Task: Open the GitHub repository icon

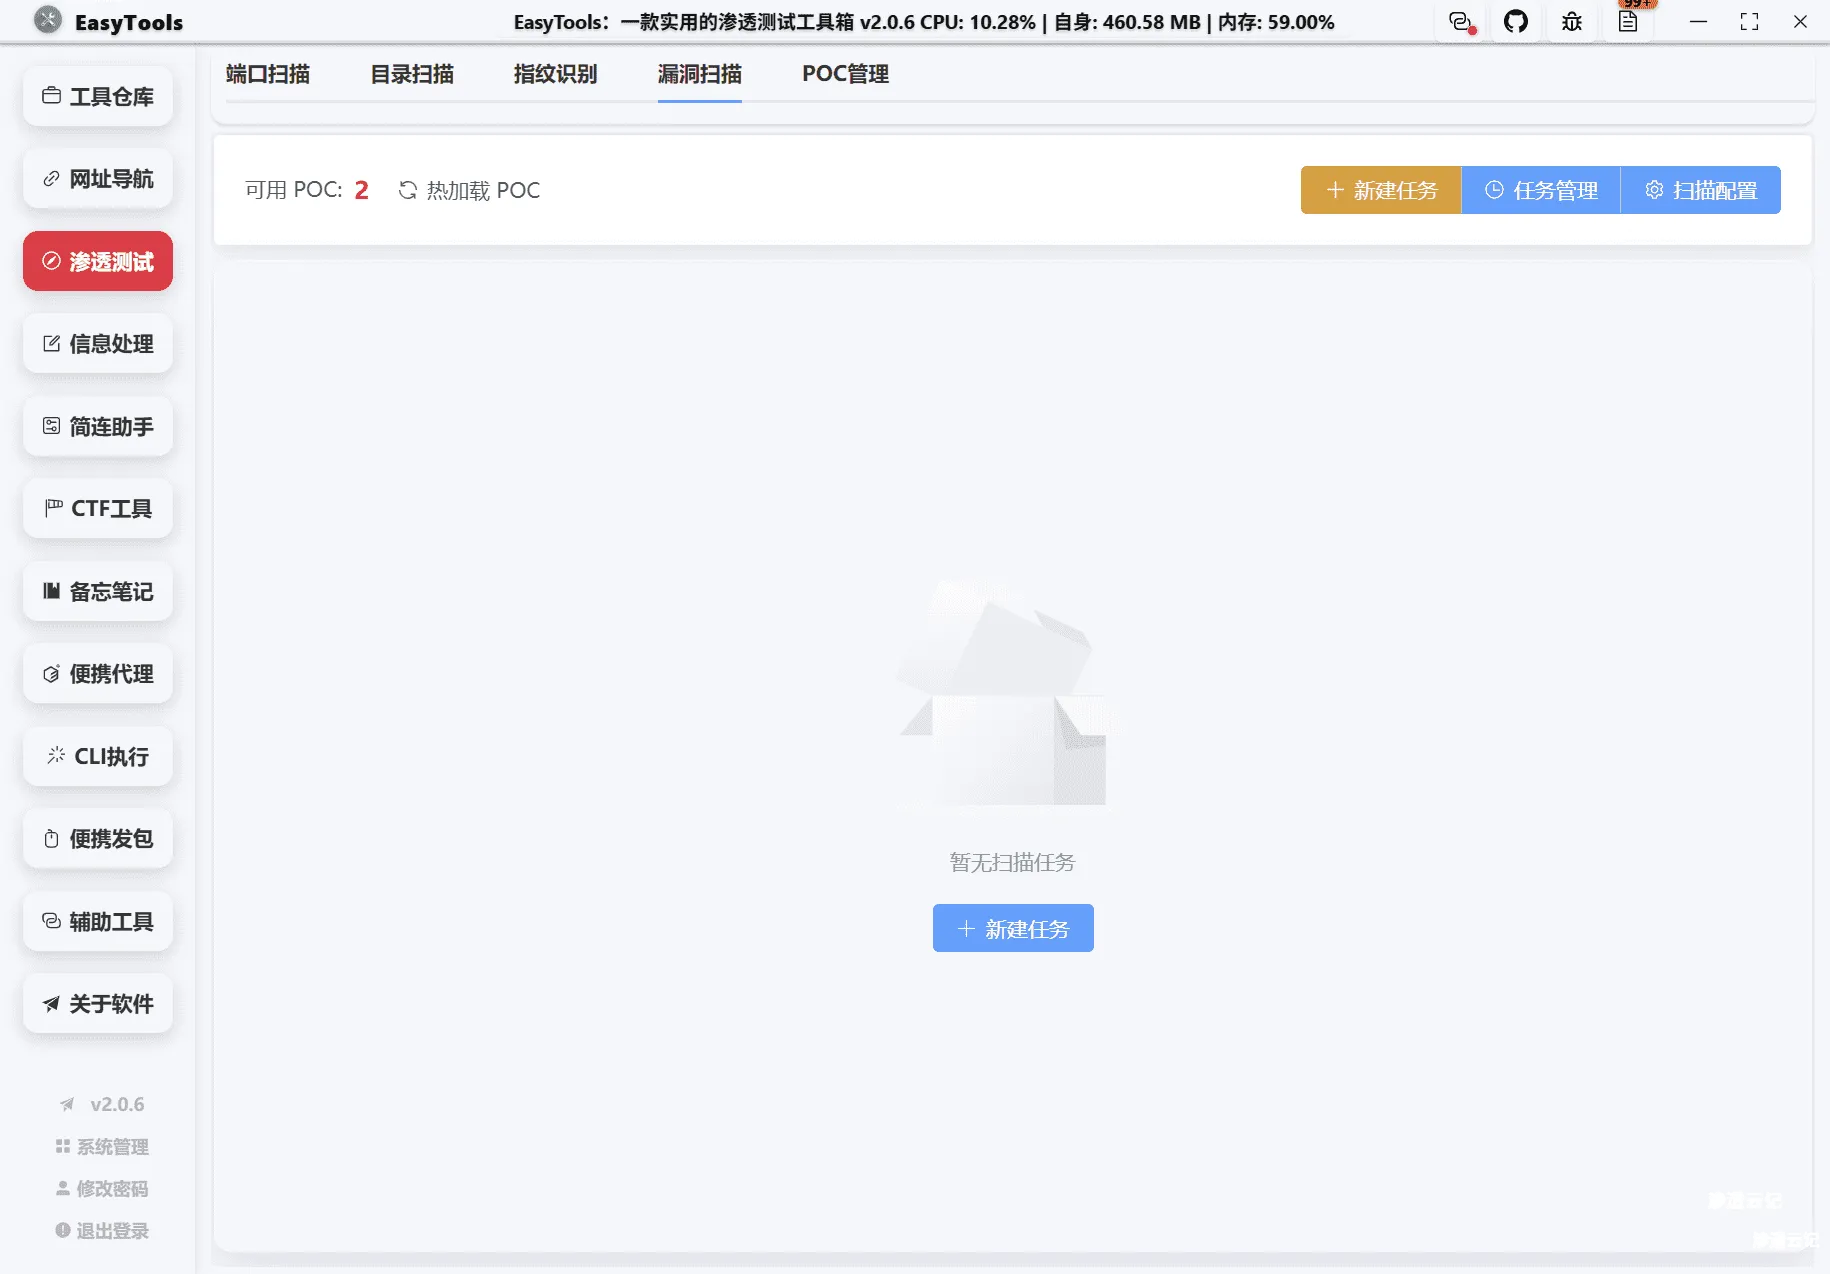Action: [x=1516, y=21]
